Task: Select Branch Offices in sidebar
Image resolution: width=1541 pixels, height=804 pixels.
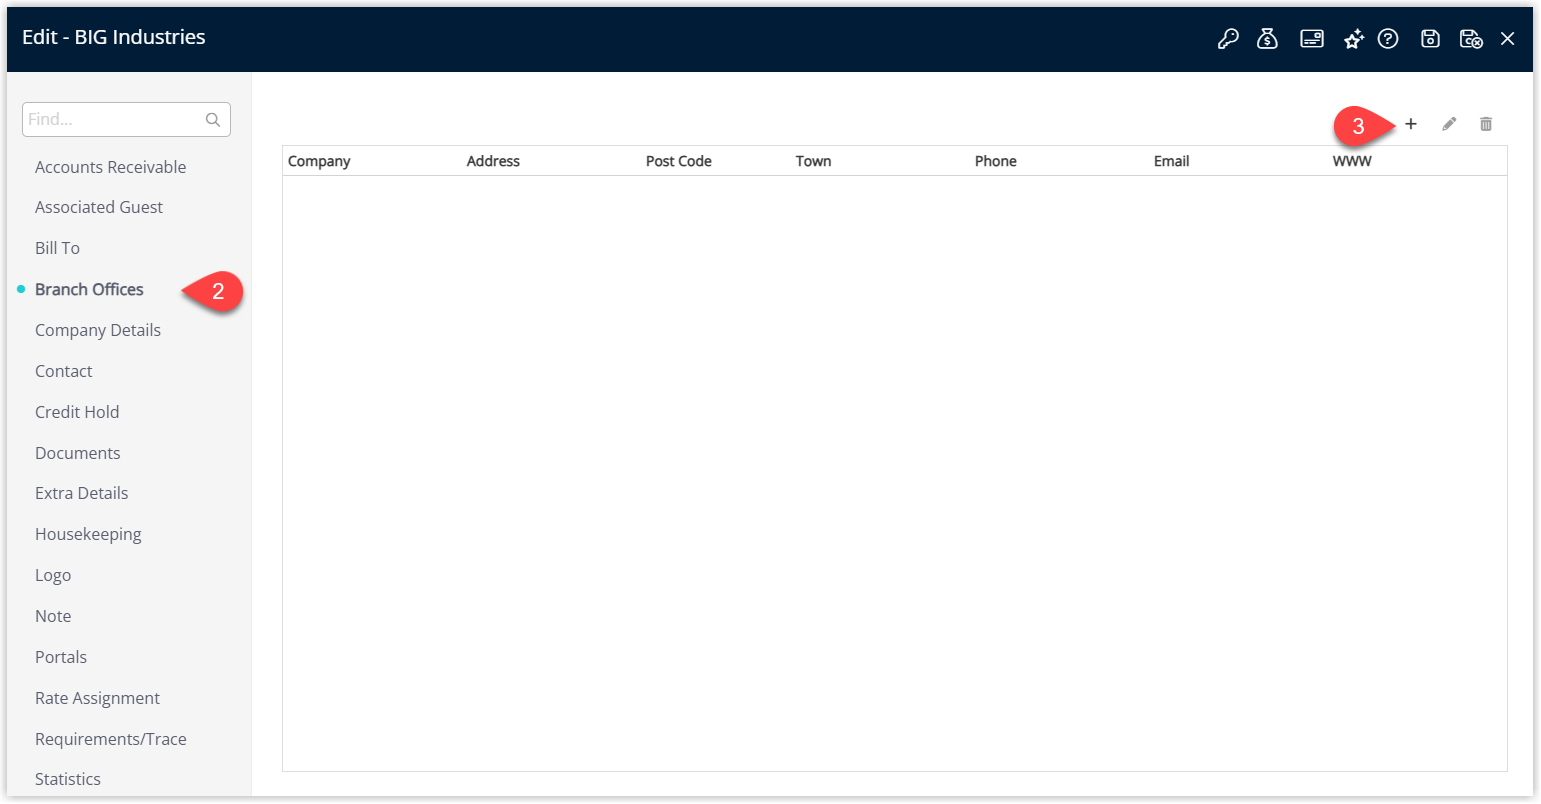Action: pos(89,289)
